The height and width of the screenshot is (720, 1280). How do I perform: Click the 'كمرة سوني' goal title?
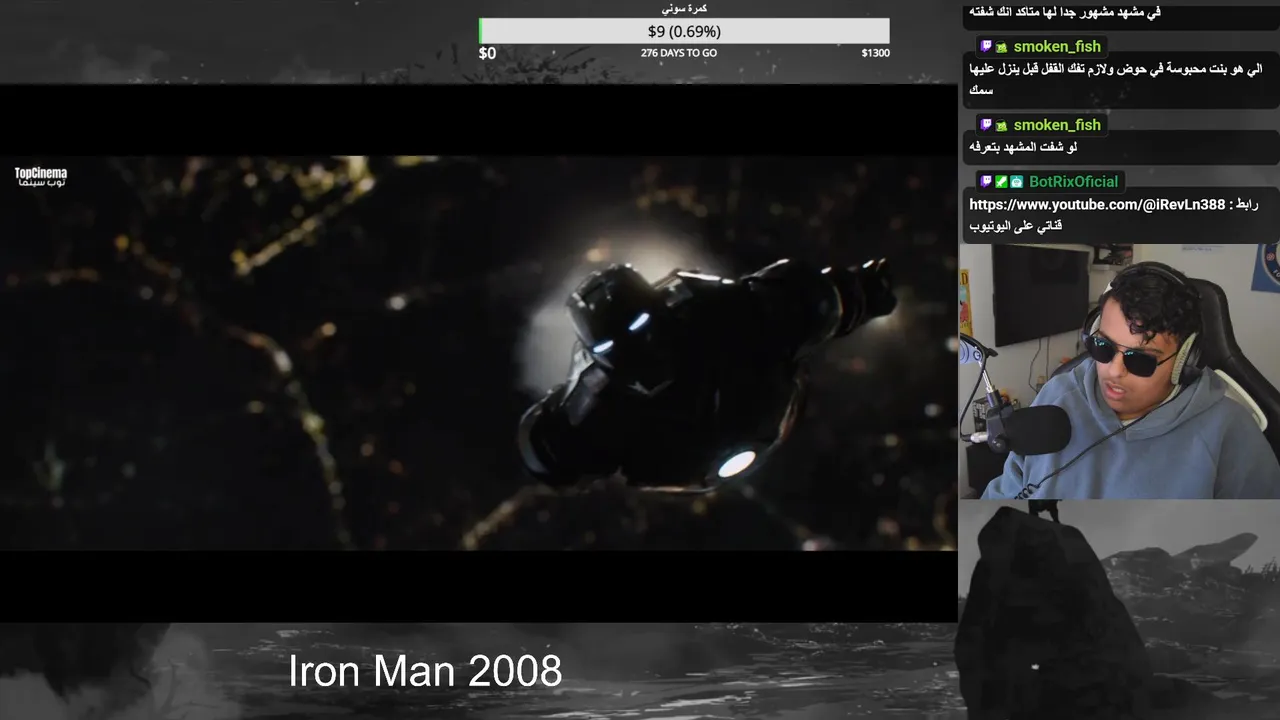click(x=685, y=9)
